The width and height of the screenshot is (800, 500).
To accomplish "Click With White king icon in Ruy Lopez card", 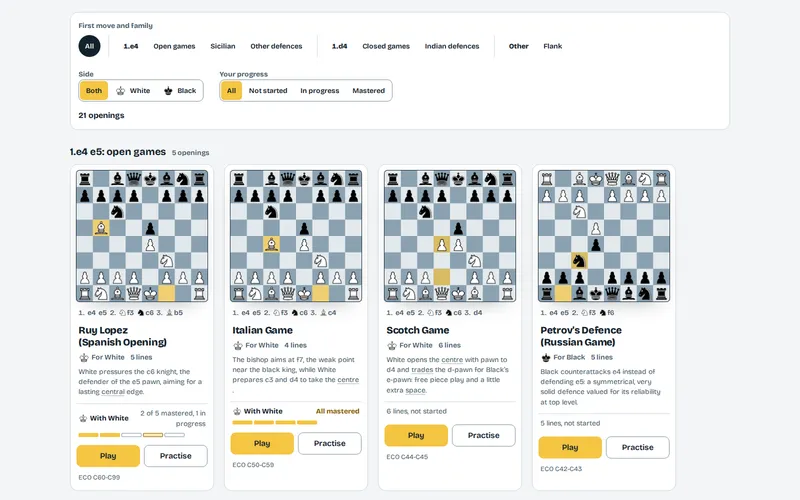I will pos(83,418).
